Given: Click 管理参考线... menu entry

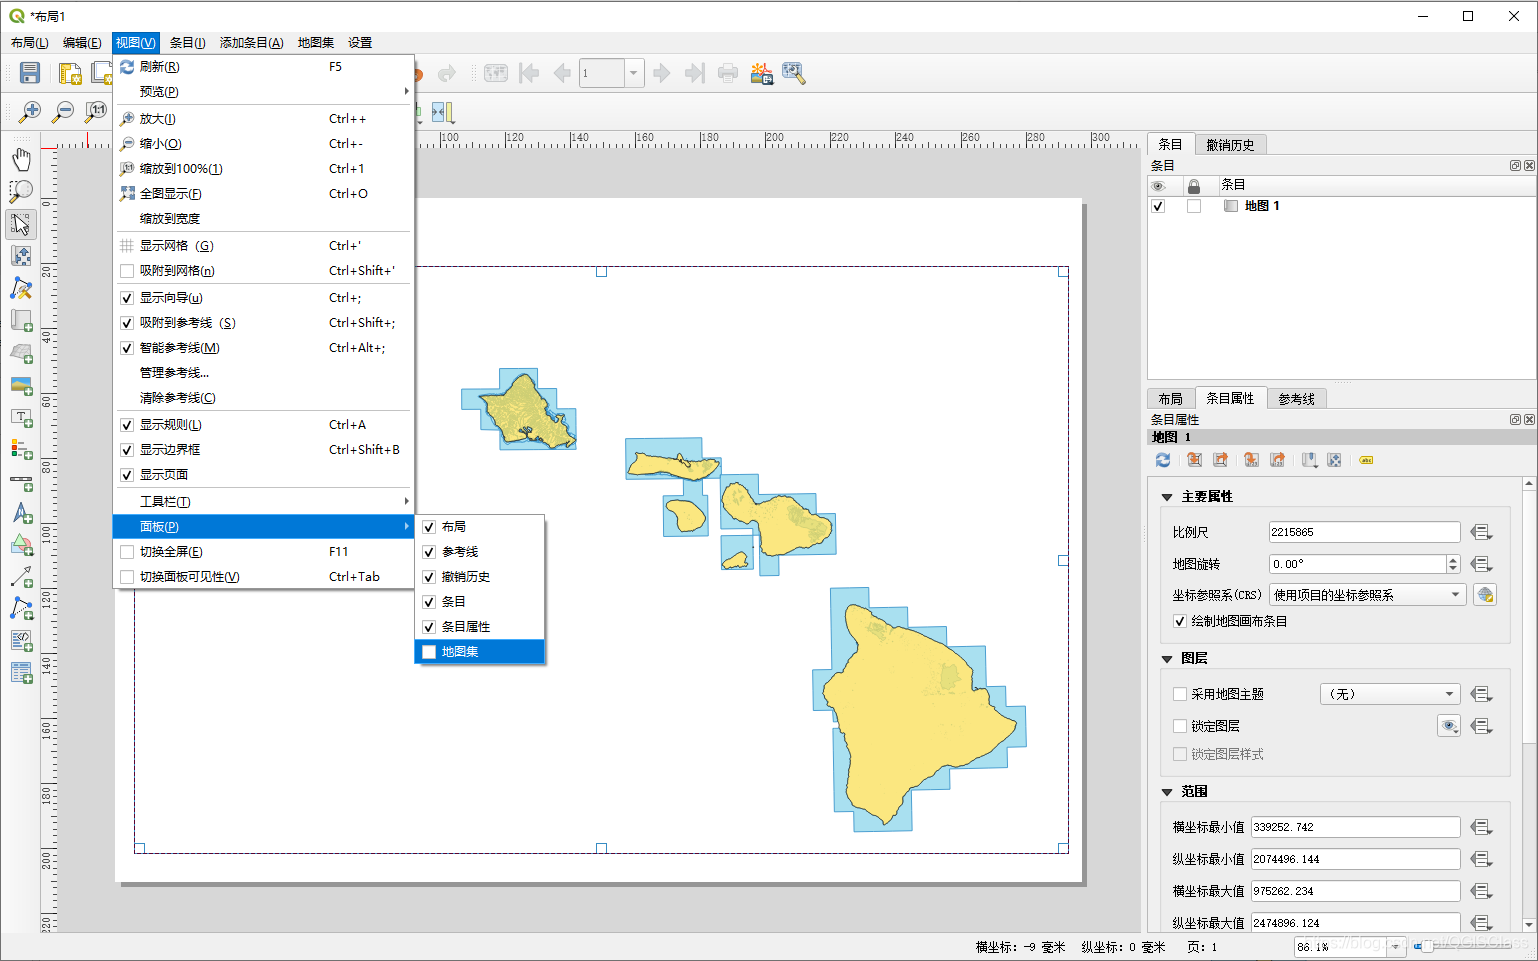Looking at the screenshot, I should (263, 373).
